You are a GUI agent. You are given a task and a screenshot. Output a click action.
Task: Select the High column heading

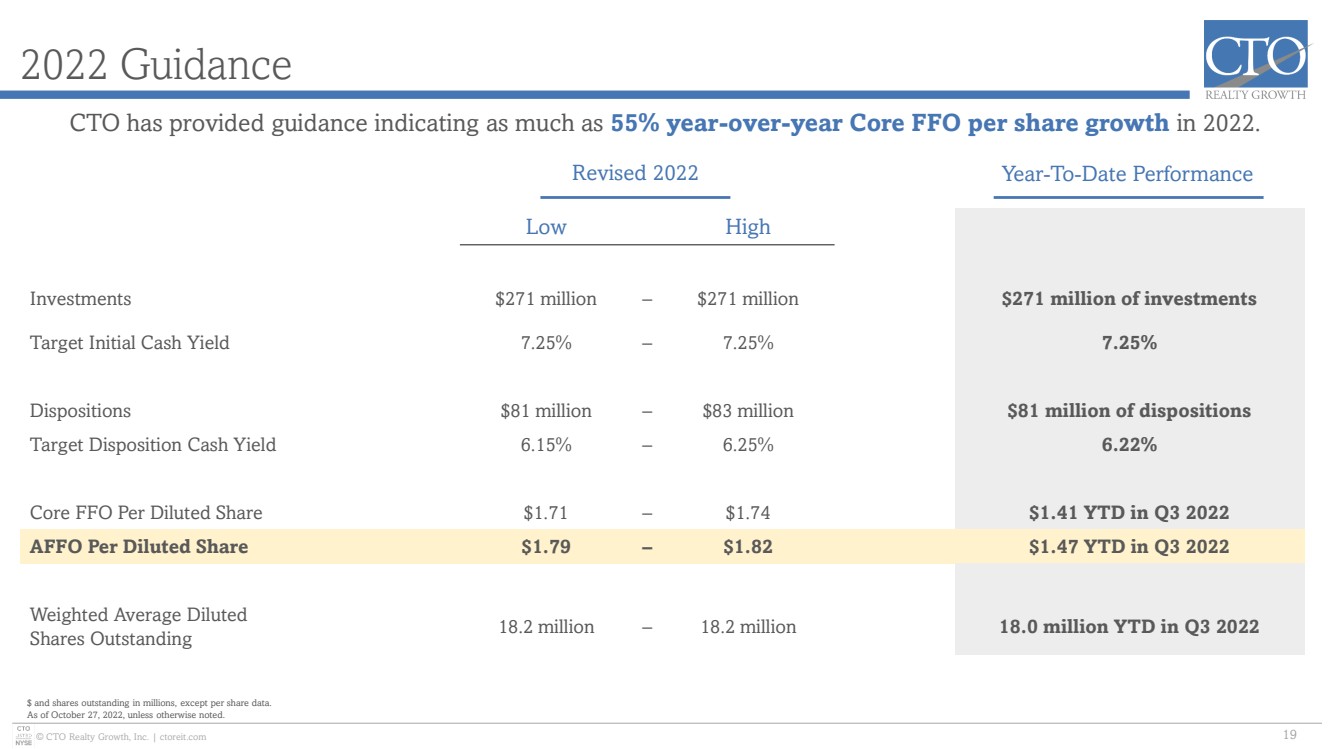point(748,227)
